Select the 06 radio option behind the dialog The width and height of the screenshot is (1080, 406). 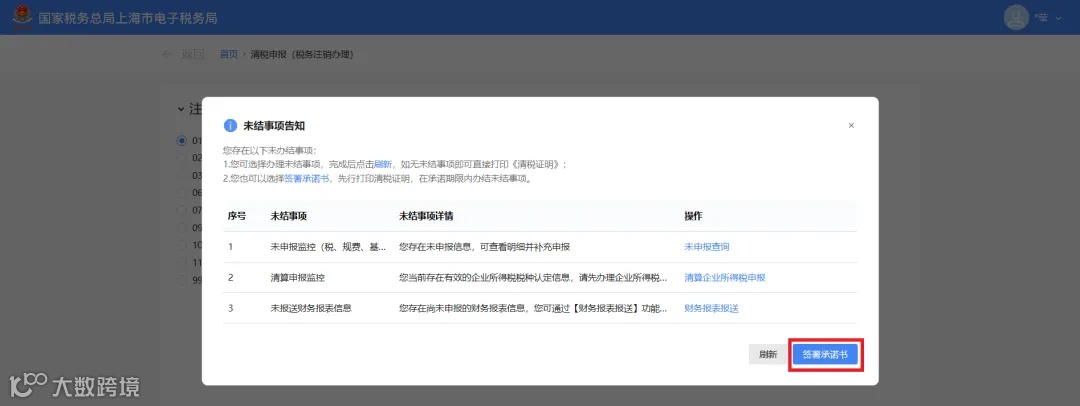coord(182,193)
